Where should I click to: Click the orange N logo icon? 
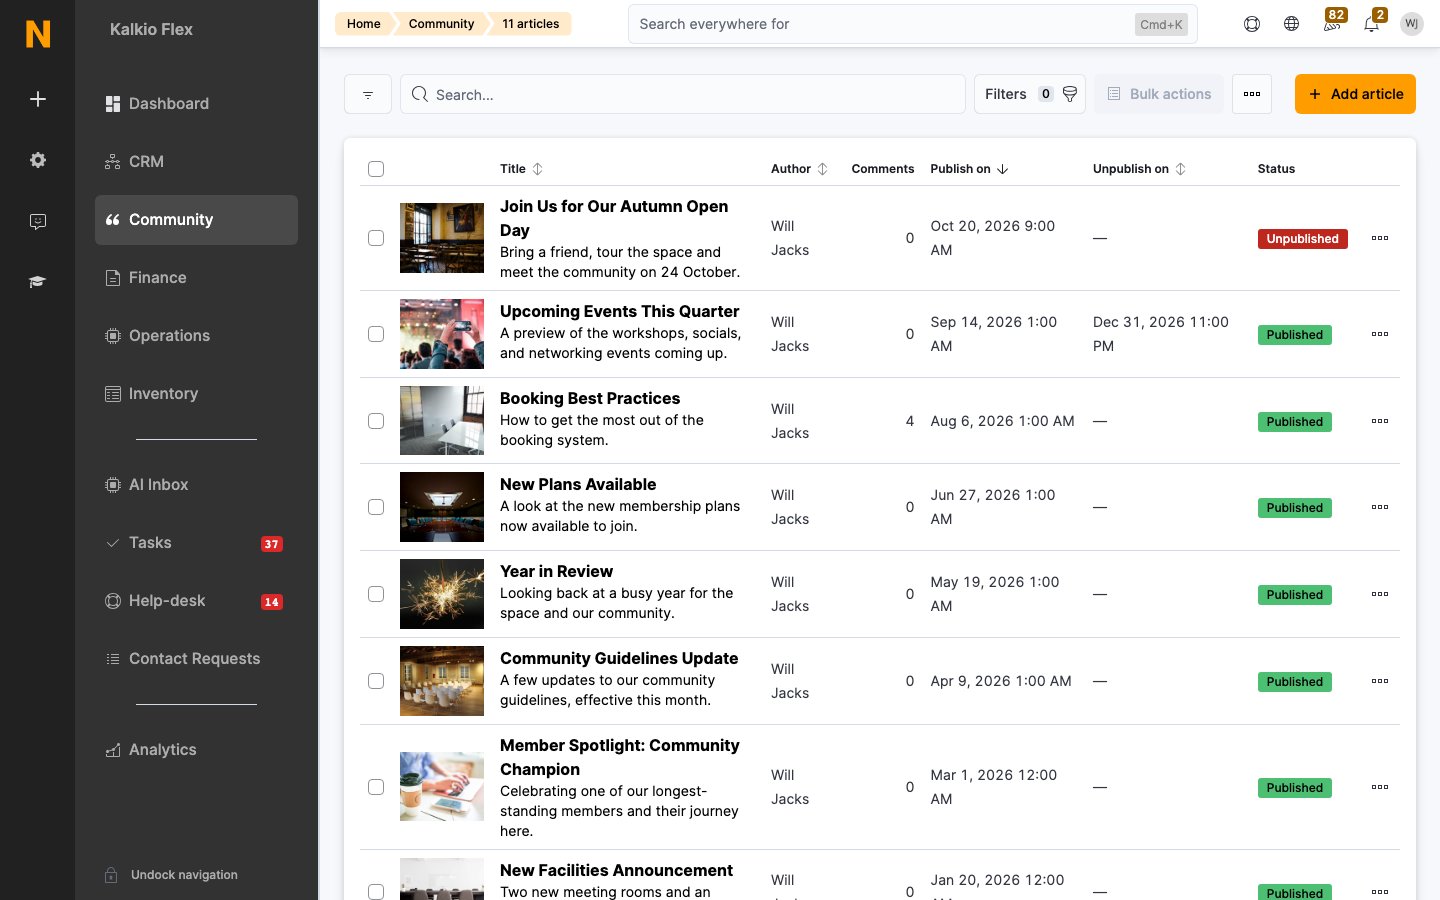click(x=38, y=34)
